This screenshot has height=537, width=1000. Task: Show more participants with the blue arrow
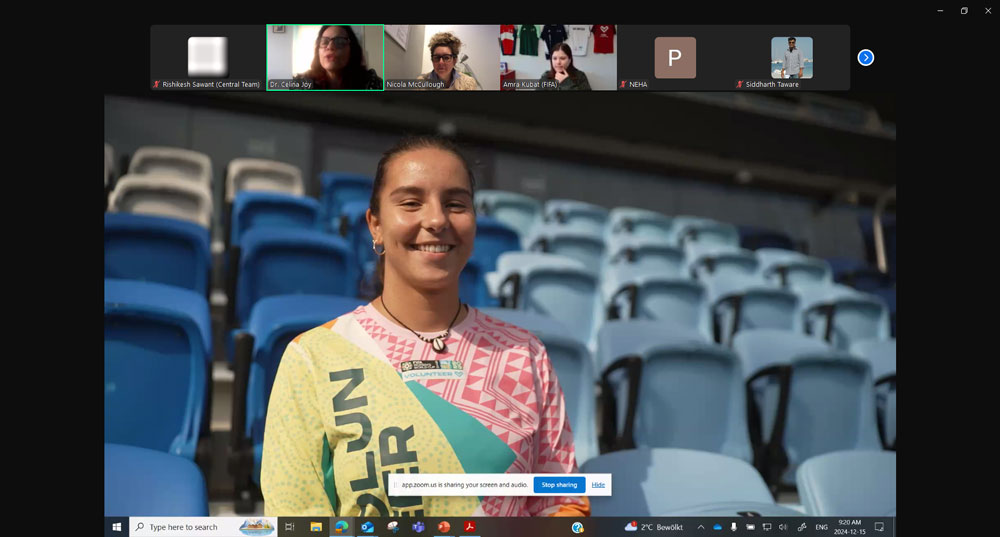click(866, 58)
